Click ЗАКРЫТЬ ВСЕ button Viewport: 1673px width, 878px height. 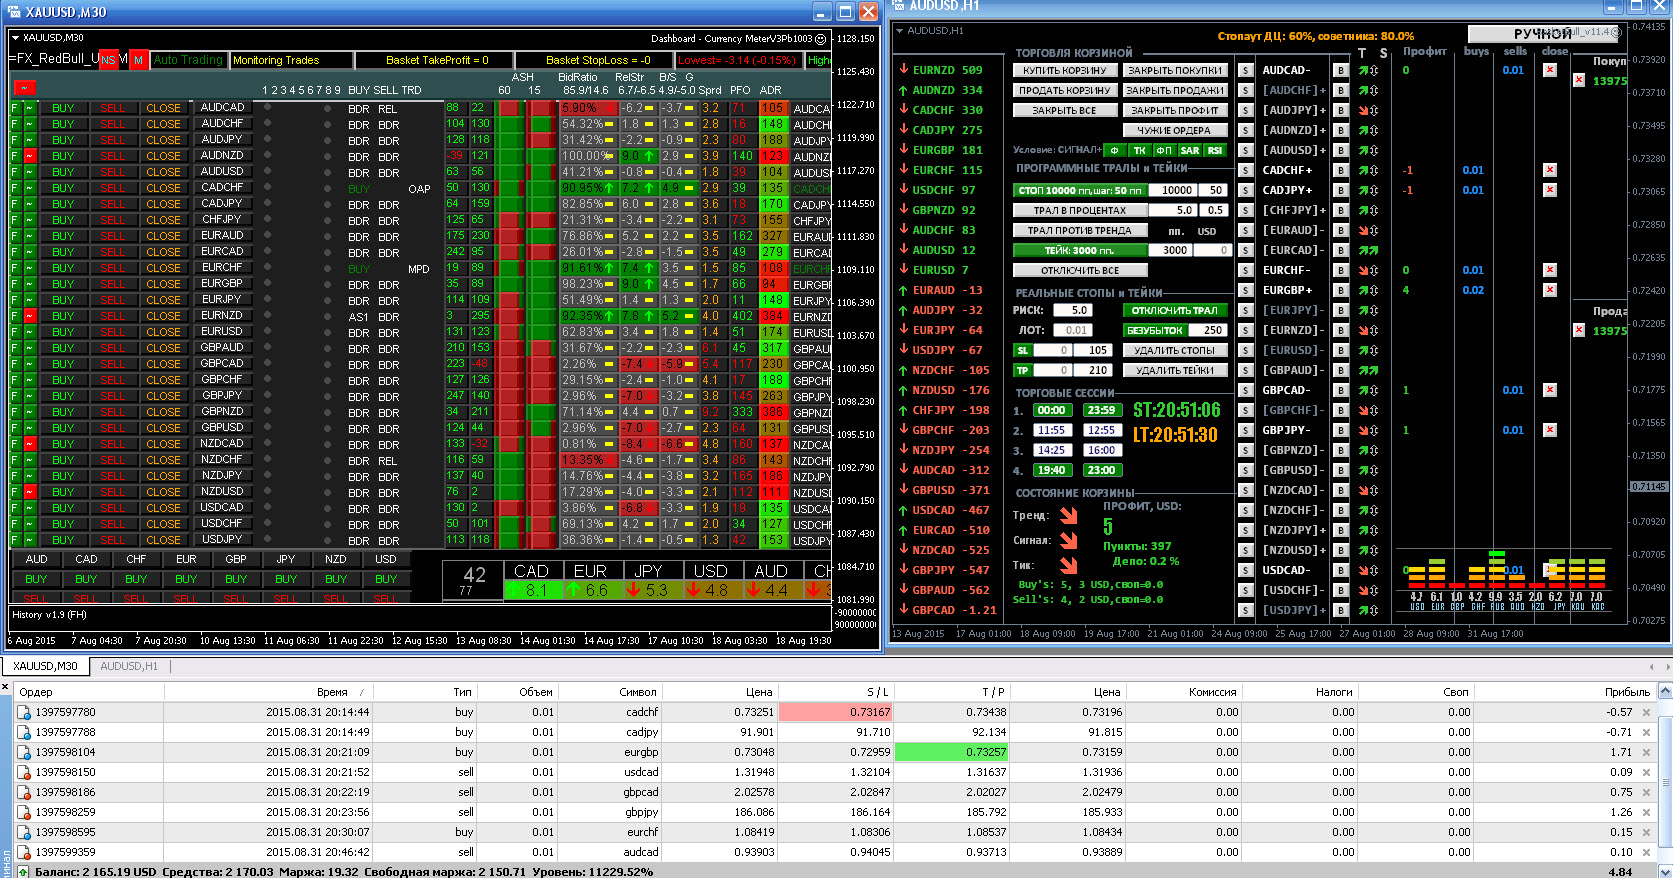pos(1065,110)
